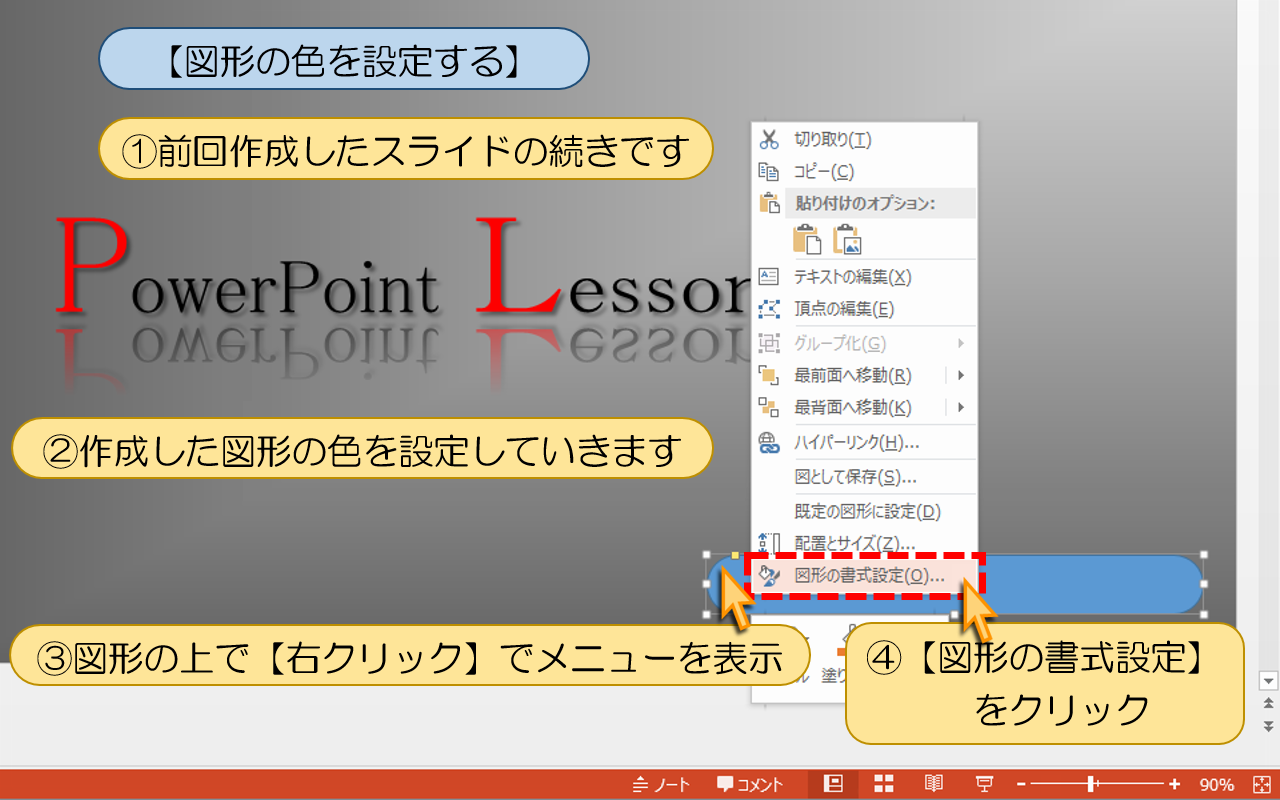Go to next slide double-arrow button
Viewport: 1280px width, 800px height.
pyautogui.click(x=1269, y=726)
